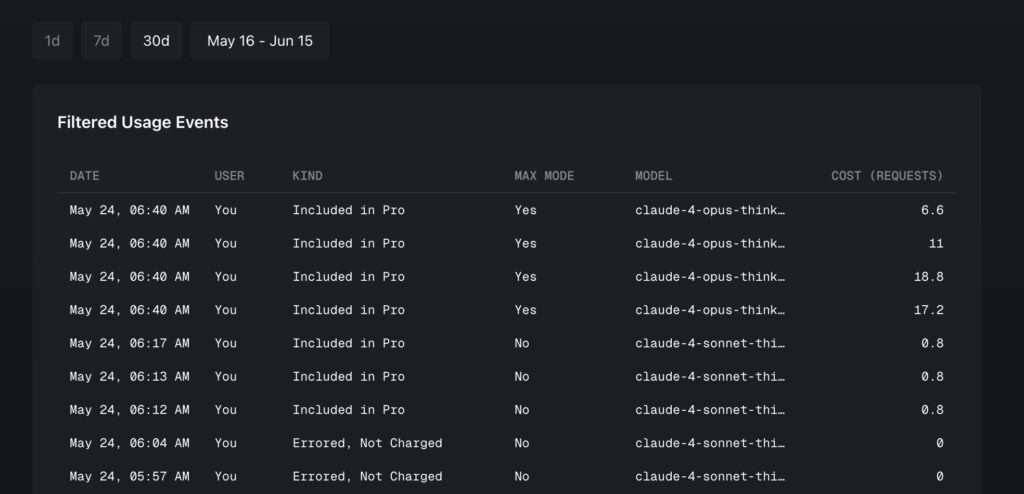Select the row with cost 17.2

pos(506,310)
